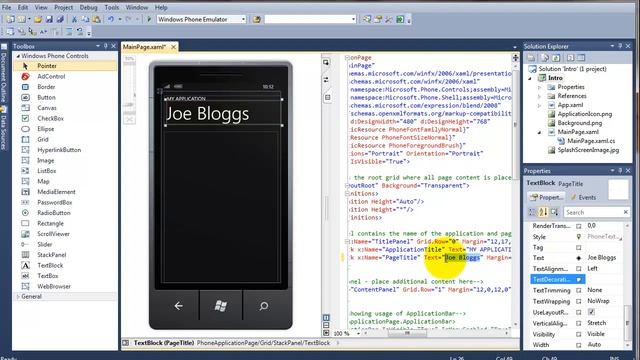Open the Events tab in Properties
Screen dimensions: 640x360
(583, 197)
